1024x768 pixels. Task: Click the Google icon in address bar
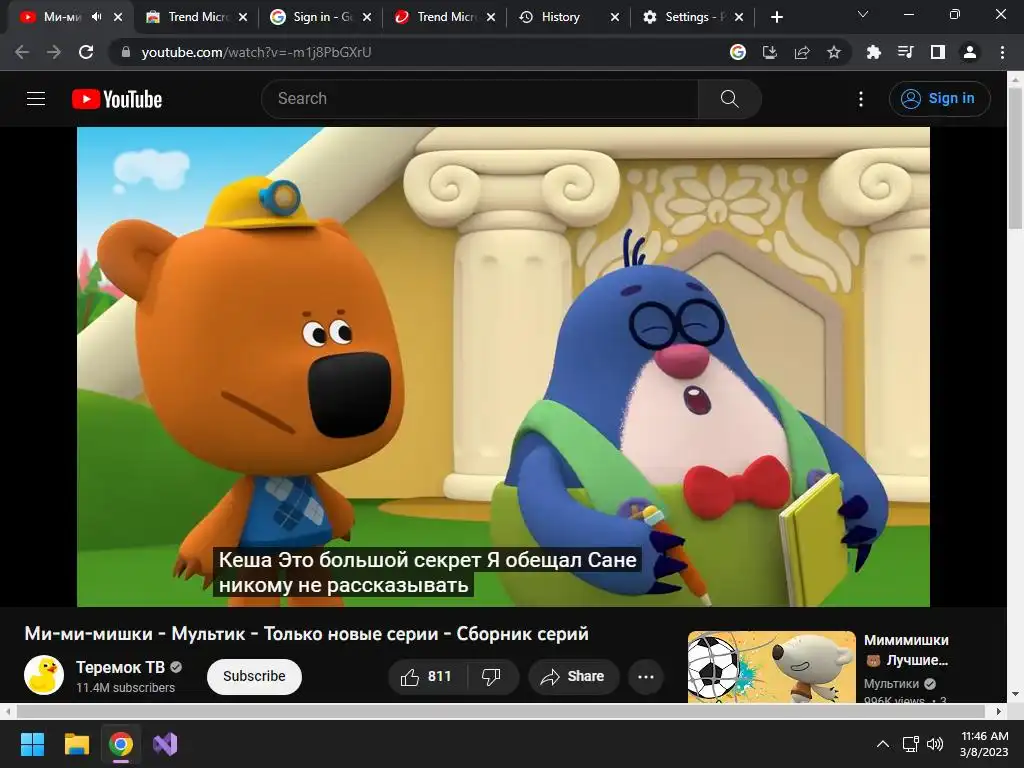738,52
